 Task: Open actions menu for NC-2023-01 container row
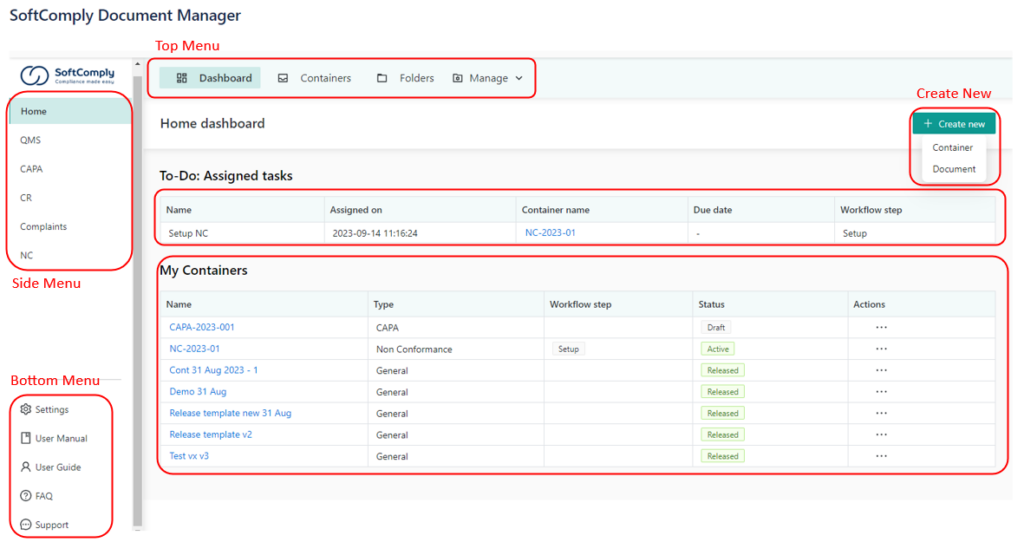881,349
